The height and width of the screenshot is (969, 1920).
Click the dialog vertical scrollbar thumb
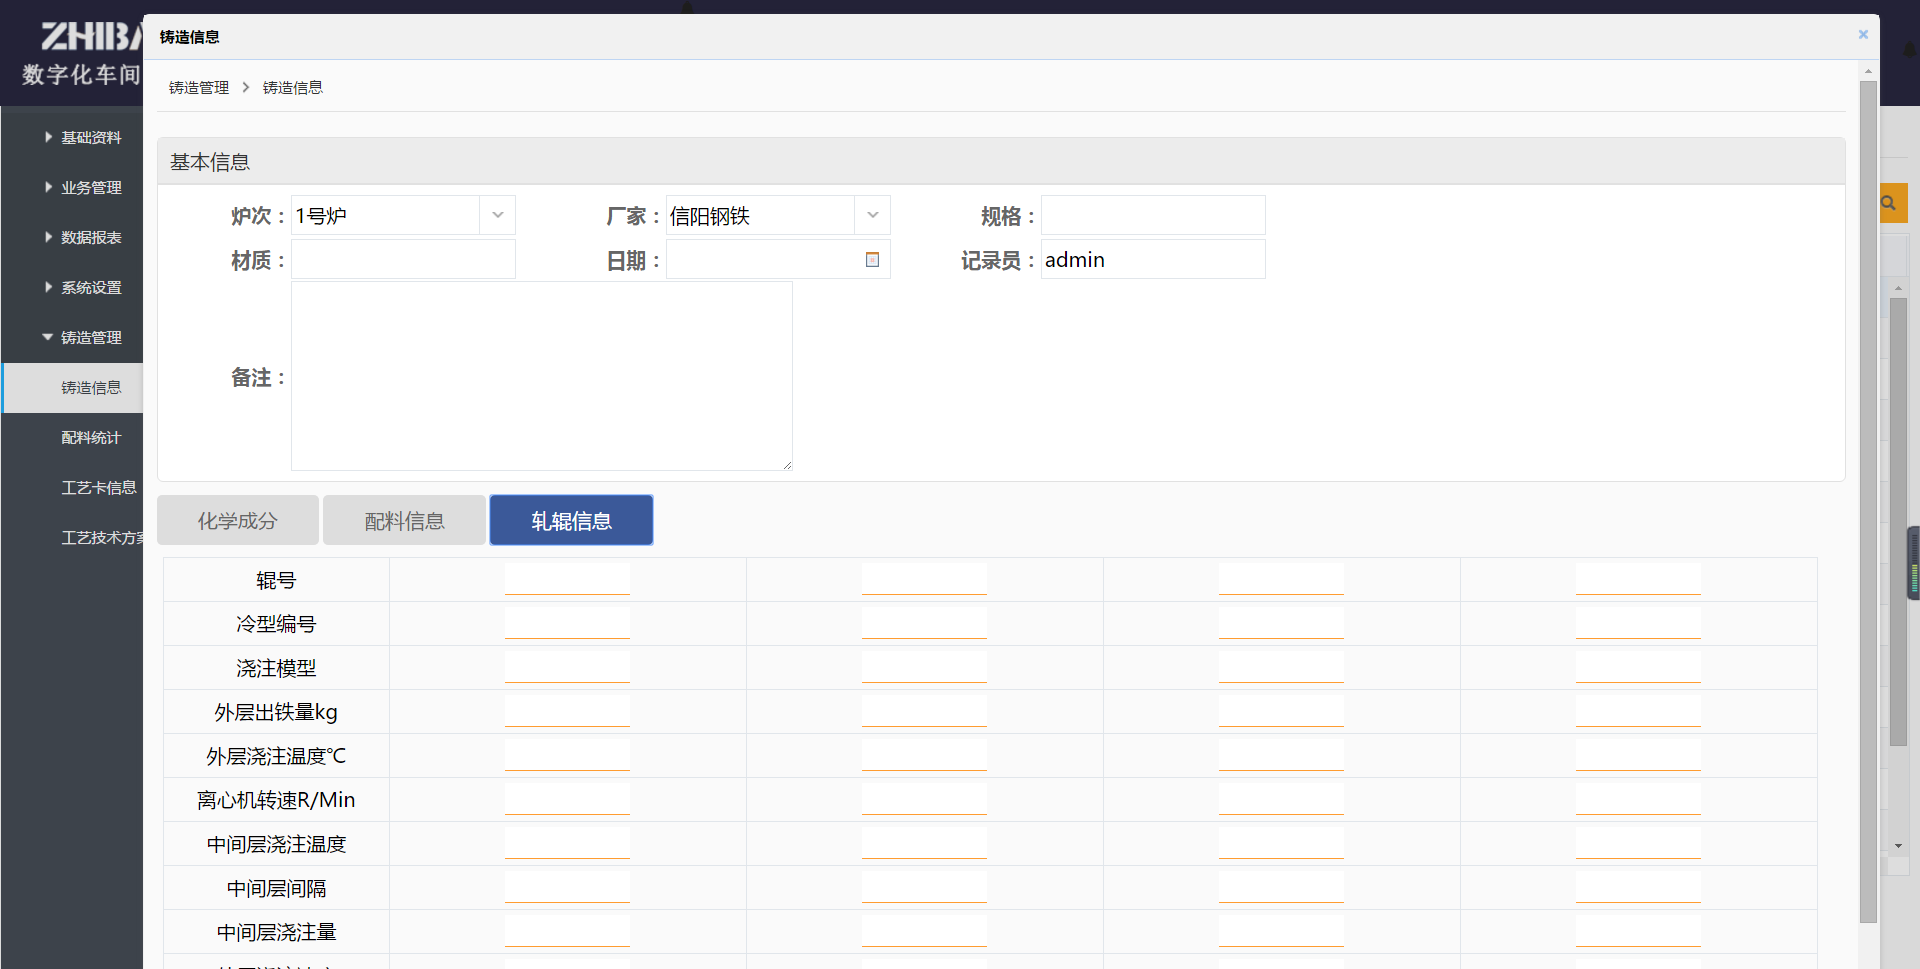(x=1868, y=500)
